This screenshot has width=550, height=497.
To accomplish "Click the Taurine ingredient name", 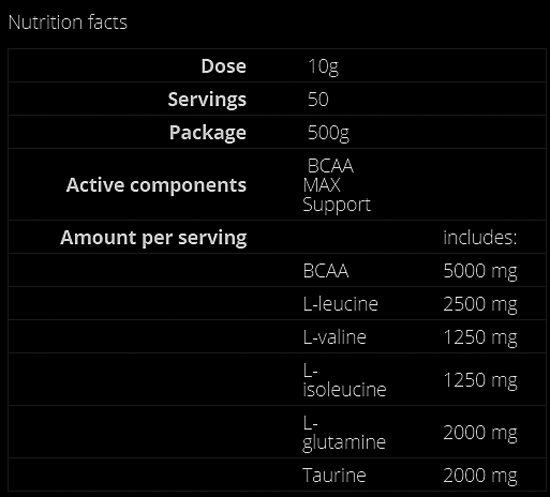I will tap(334, 475).
